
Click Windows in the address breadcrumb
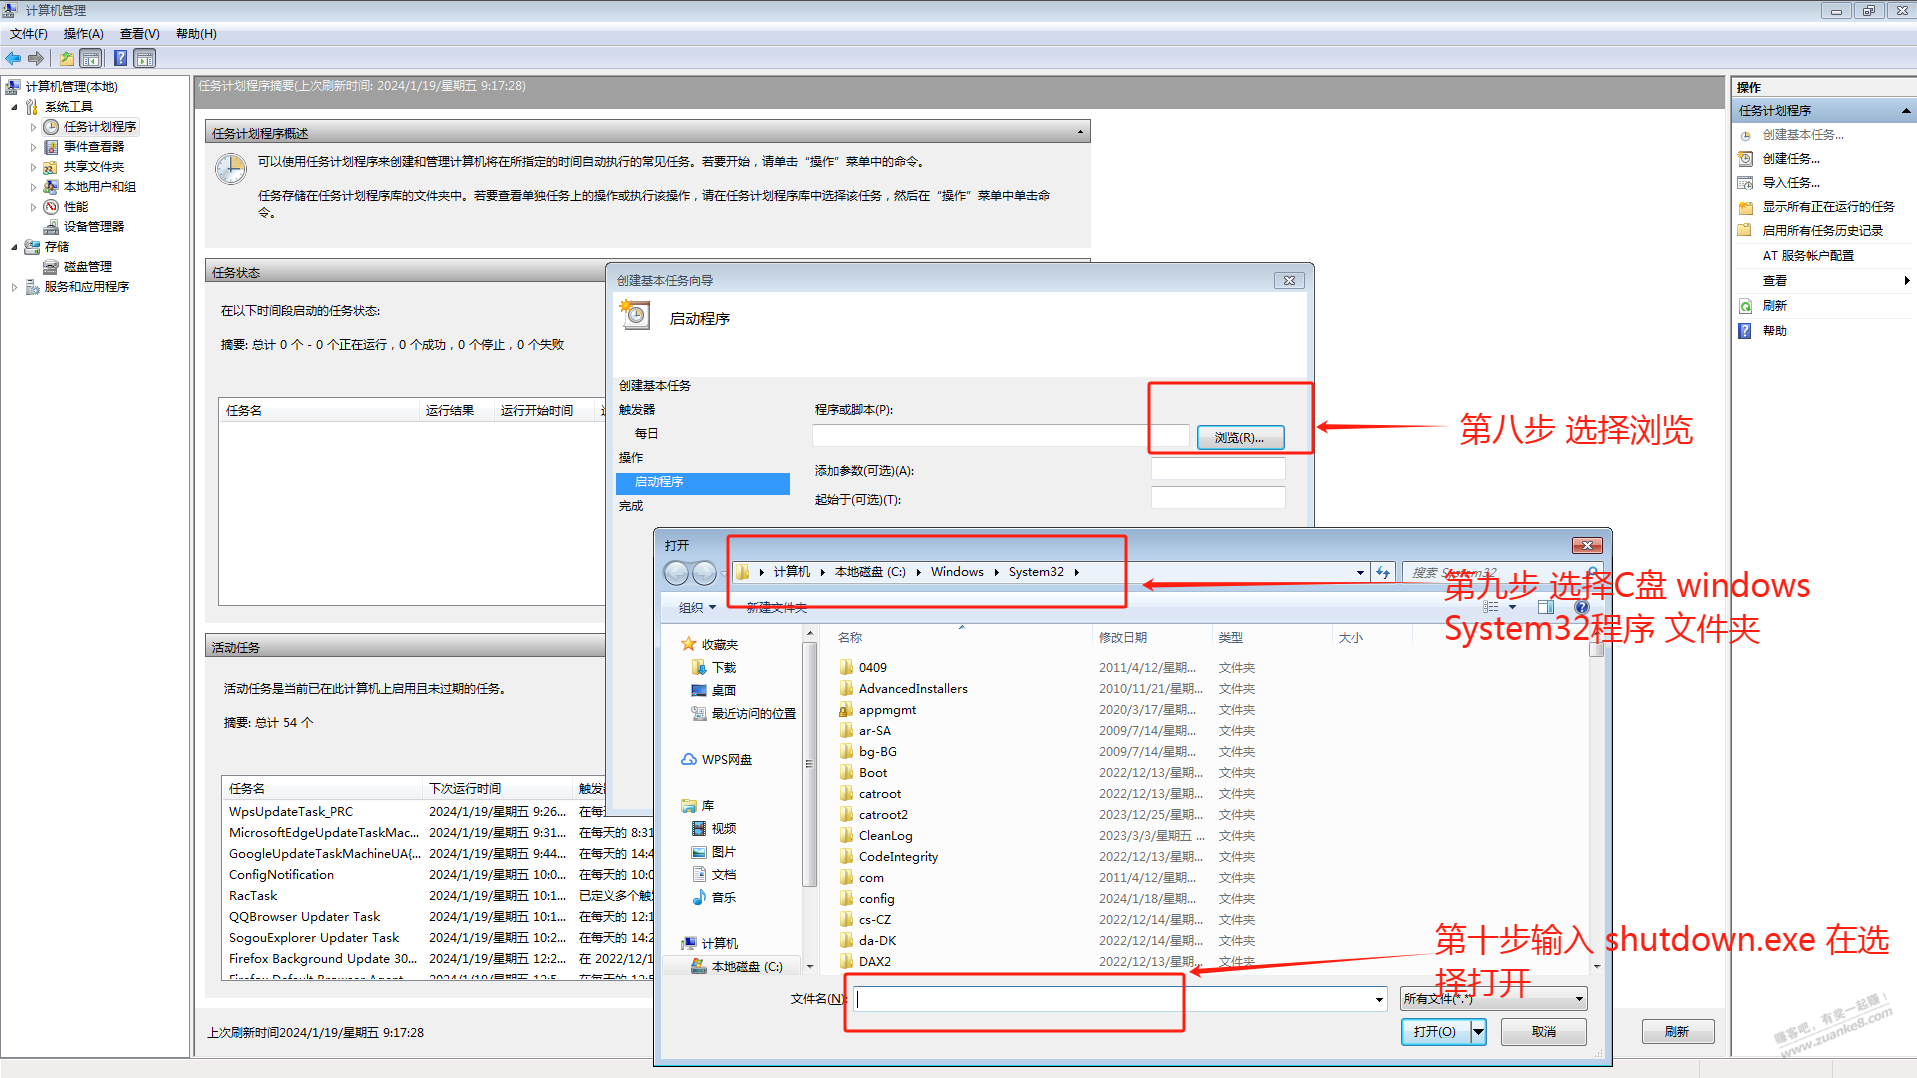957,572
